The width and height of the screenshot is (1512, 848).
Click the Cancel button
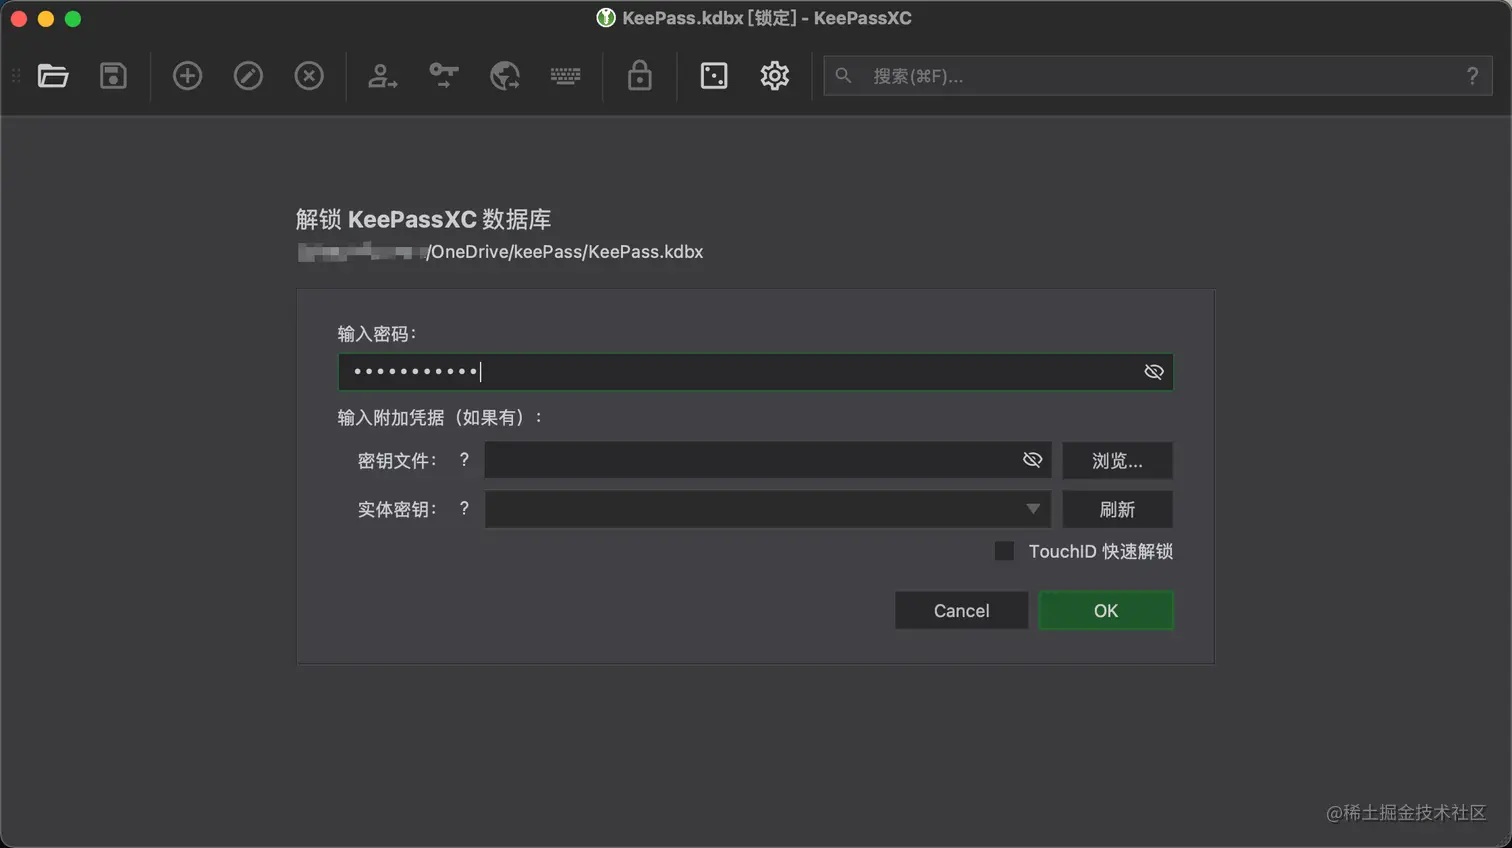click(961, 610)
